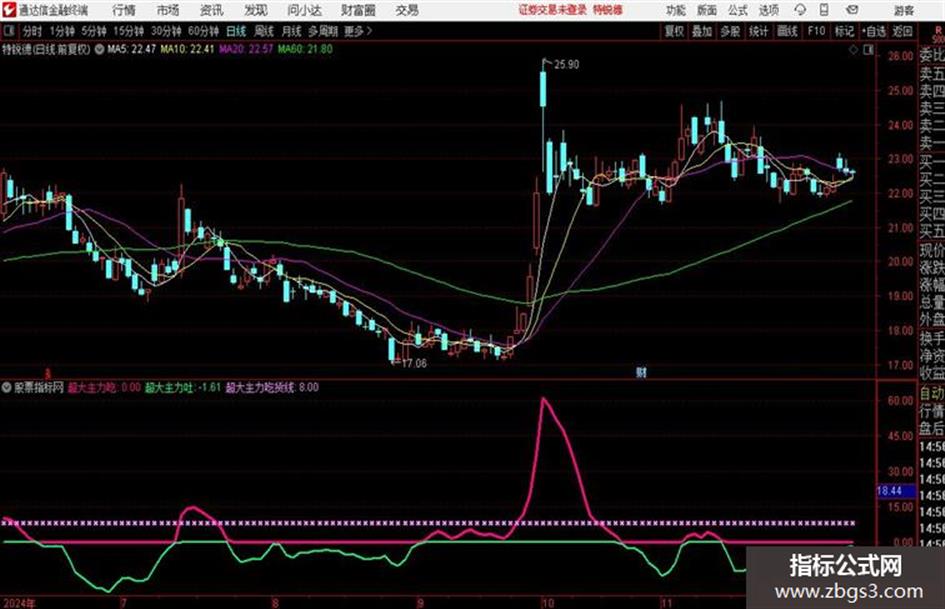Click the 标记 mark button

844,31
